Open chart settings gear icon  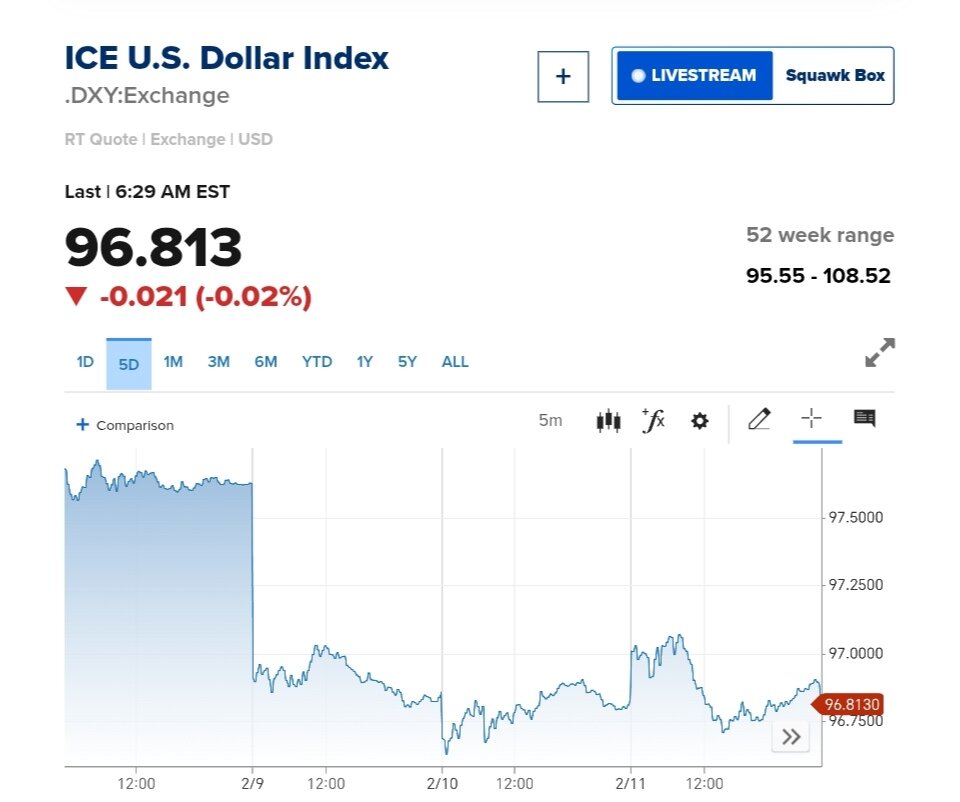click(700, 421)
